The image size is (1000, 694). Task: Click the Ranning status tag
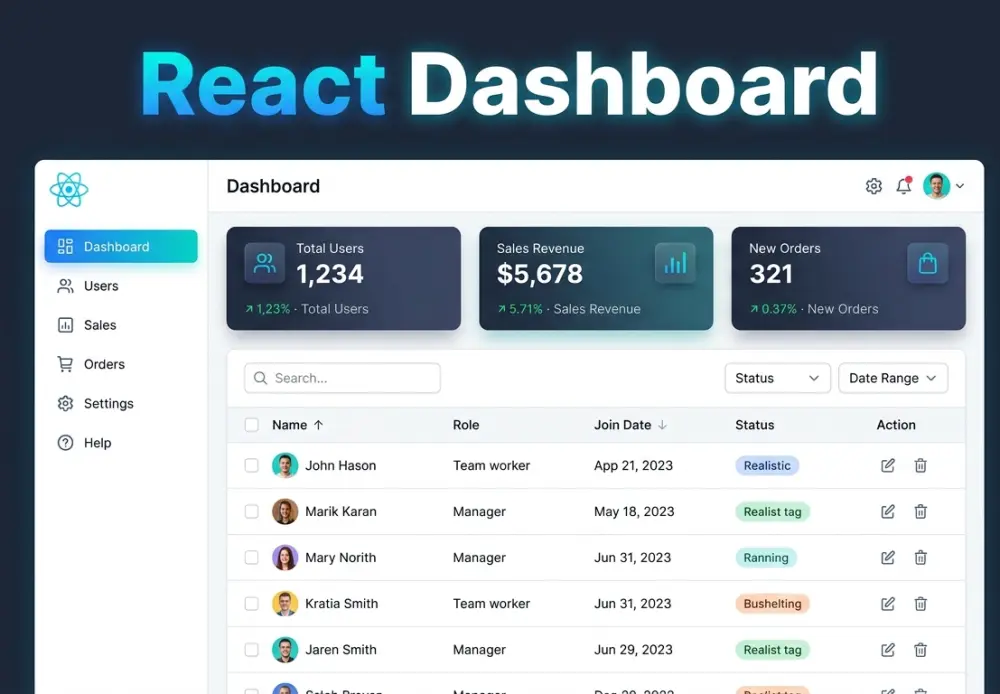(766, 557)
